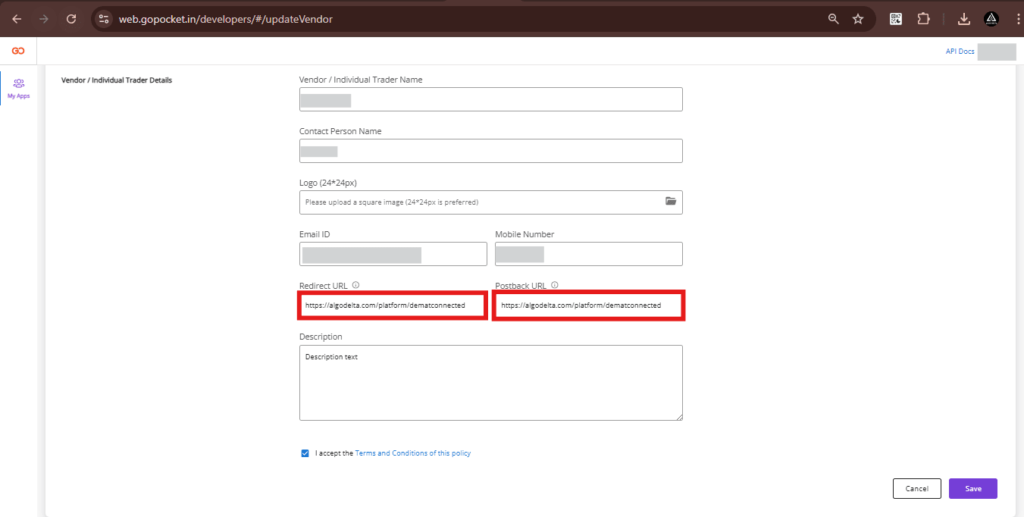Click the Save button
This screenshot has height=517, width=1024.
pyautogui.click(x=972, y=488)
